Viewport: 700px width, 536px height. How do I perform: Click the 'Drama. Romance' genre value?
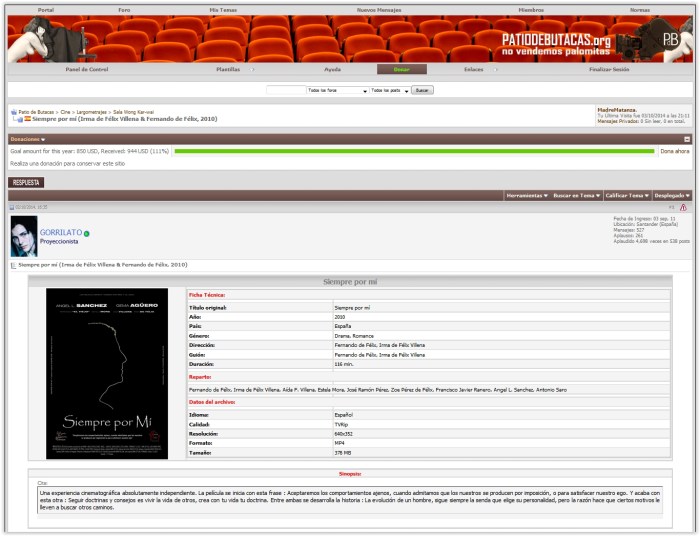pos(354,336)
